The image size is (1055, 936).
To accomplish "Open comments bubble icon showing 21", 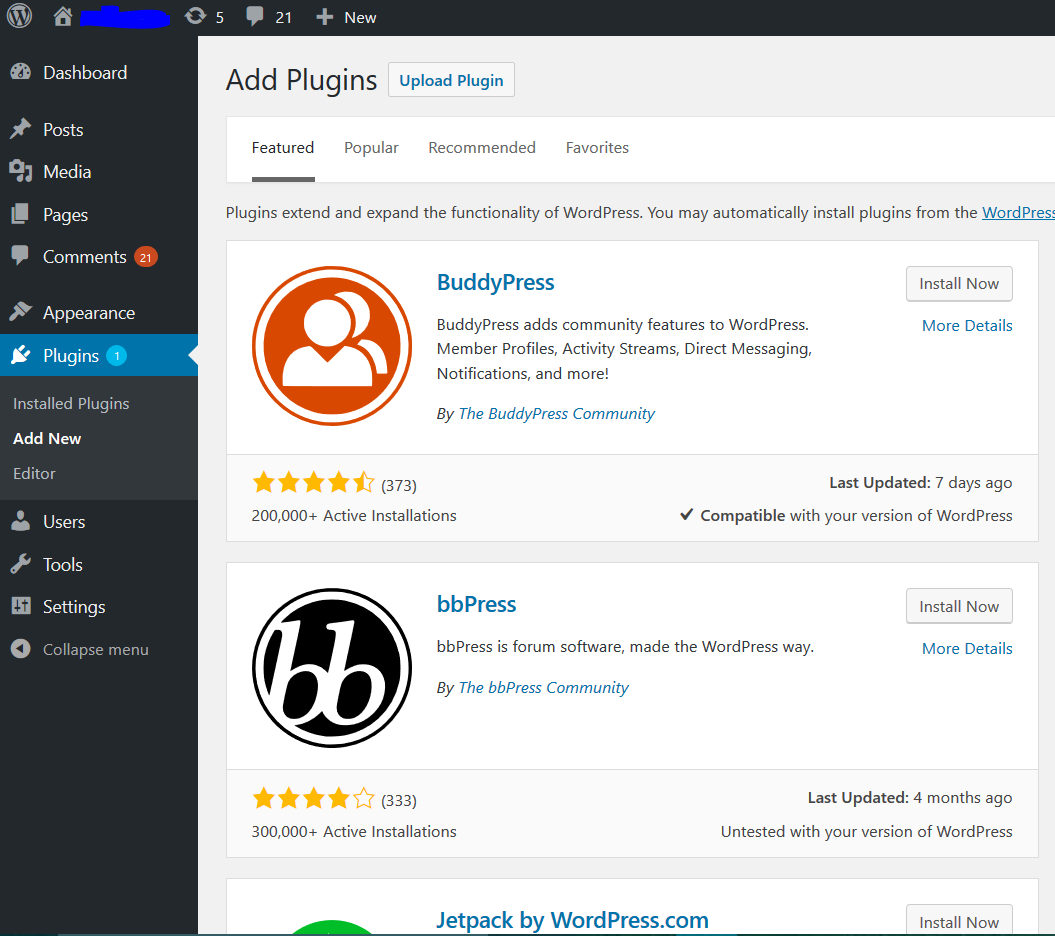I will tap(254, 16).
